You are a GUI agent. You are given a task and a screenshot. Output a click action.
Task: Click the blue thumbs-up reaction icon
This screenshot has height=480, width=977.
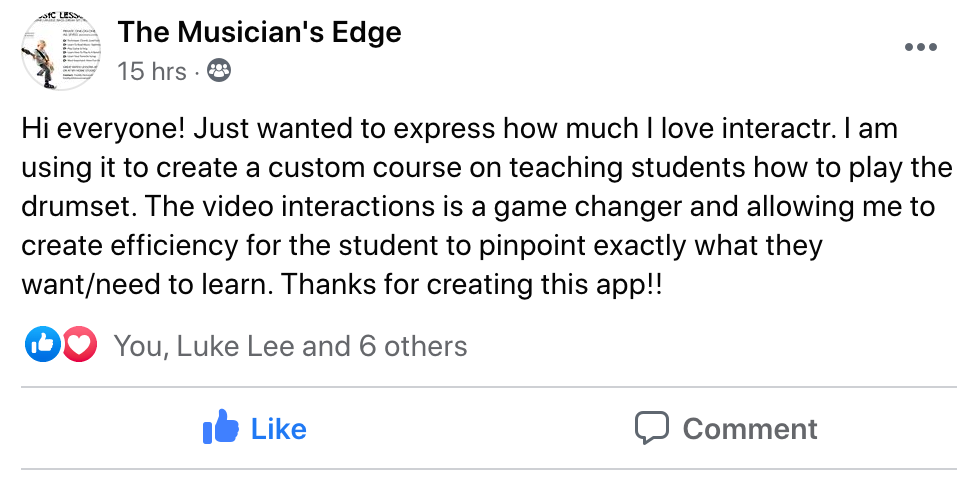pyautogui.click(x=42, y=346)
